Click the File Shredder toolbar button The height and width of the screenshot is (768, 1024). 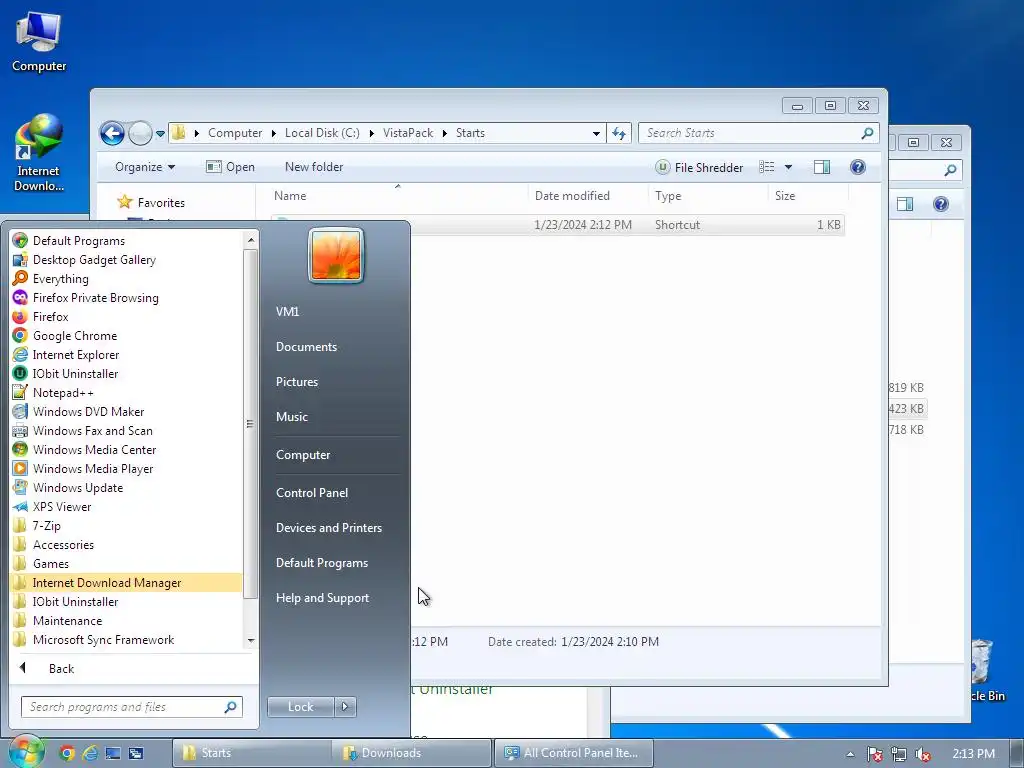(699, 167)
